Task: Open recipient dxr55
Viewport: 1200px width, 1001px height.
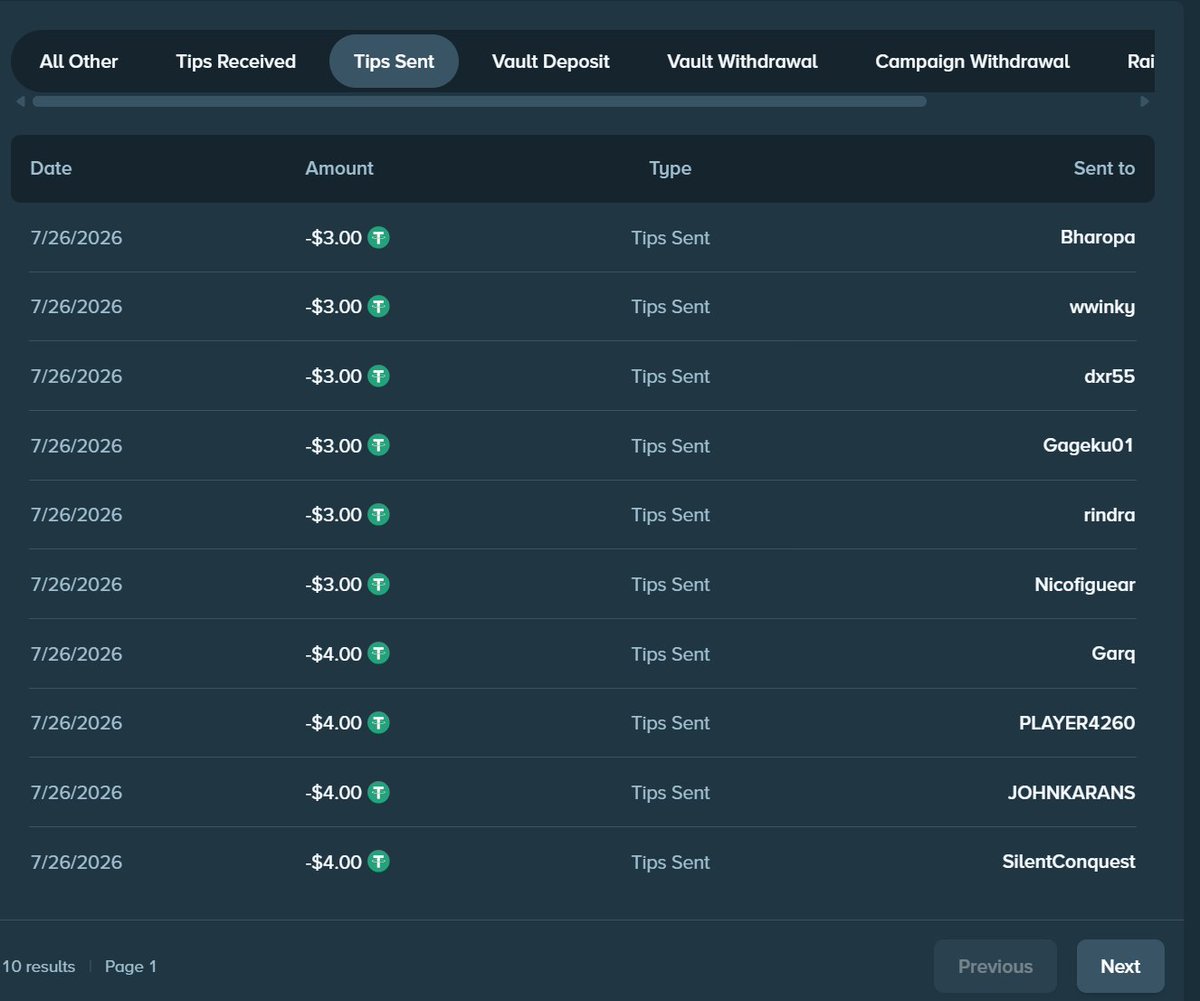Action: [x=1108, y=376]
